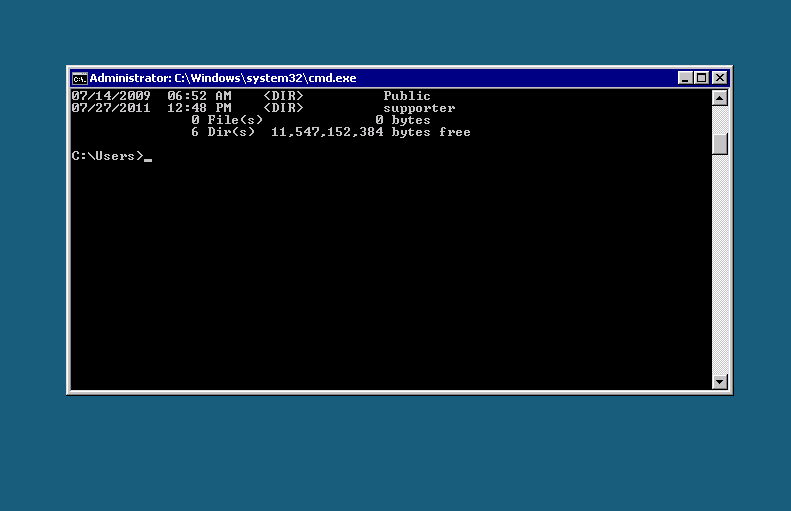
Task: Click the '6 Dir(s)' summary text
Action: pyautogui.click(x=223, y=132)
